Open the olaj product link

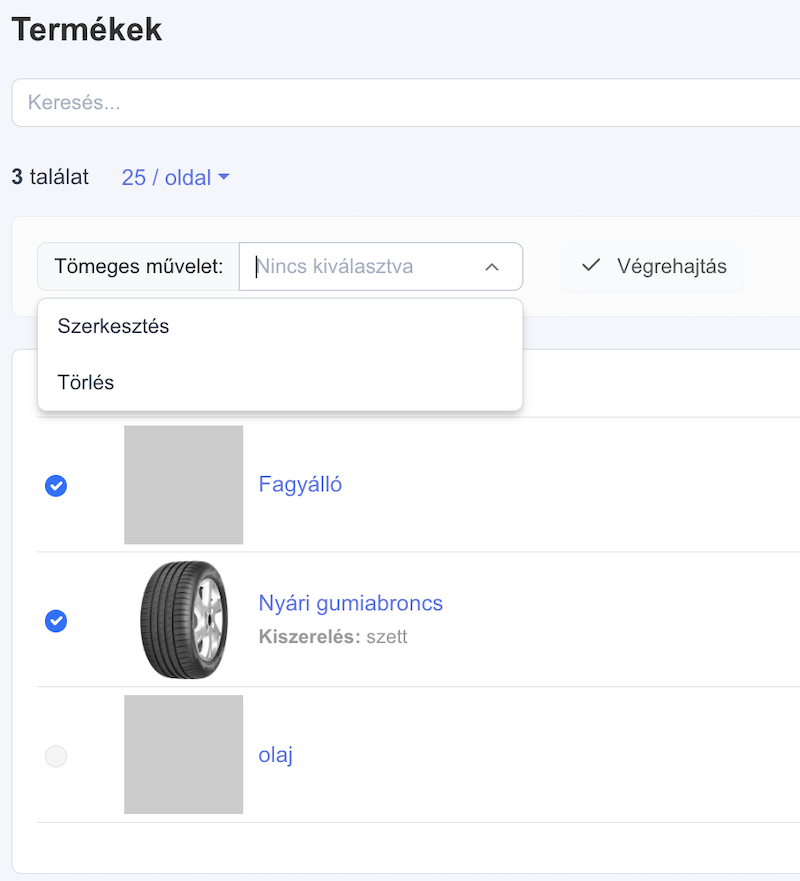coord(275,755)
